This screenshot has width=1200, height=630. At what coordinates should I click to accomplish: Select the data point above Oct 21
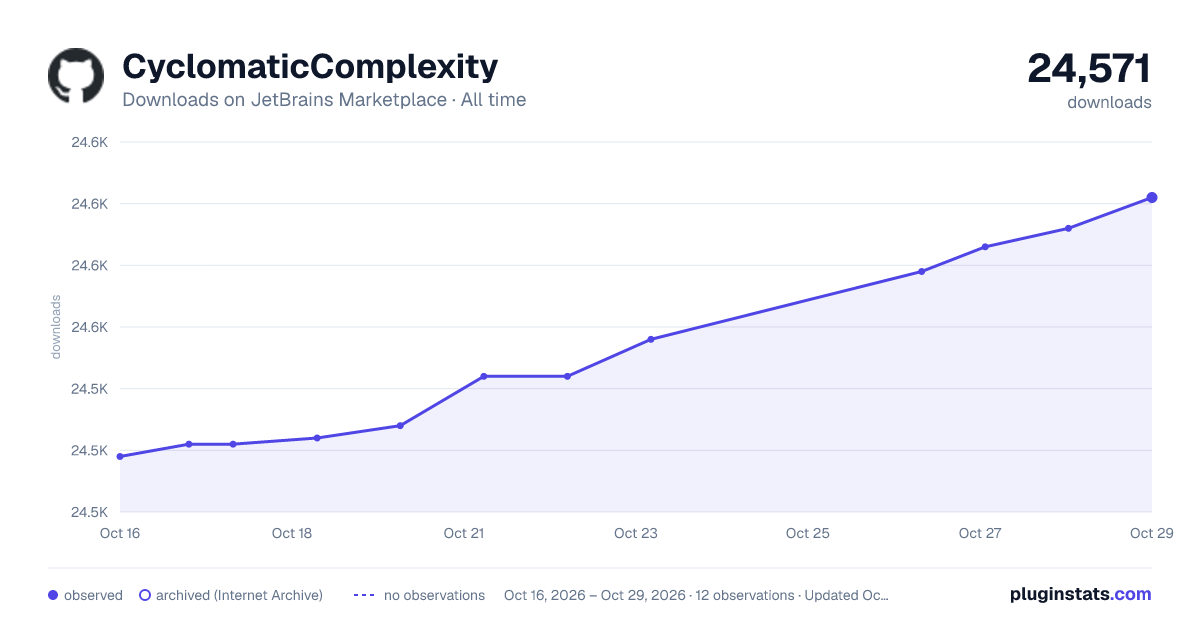484,376
